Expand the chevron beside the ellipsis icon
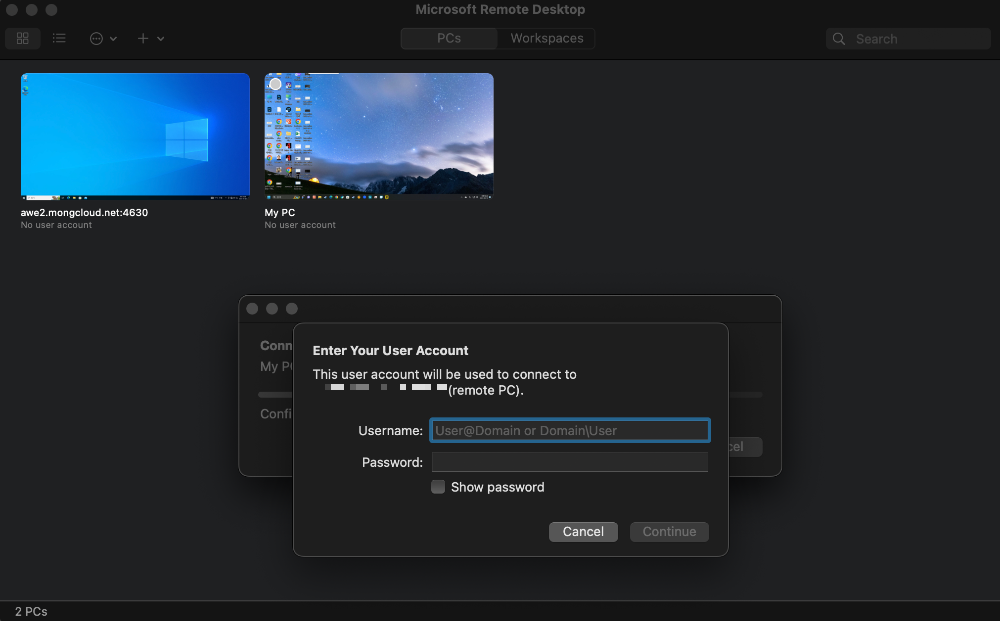Image resolution: width=1000 pixels, height=621 pixels. (113, 39)
